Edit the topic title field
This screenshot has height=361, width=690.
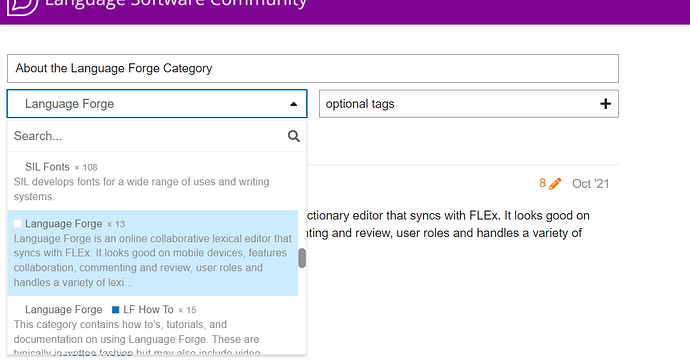(313, 68)
